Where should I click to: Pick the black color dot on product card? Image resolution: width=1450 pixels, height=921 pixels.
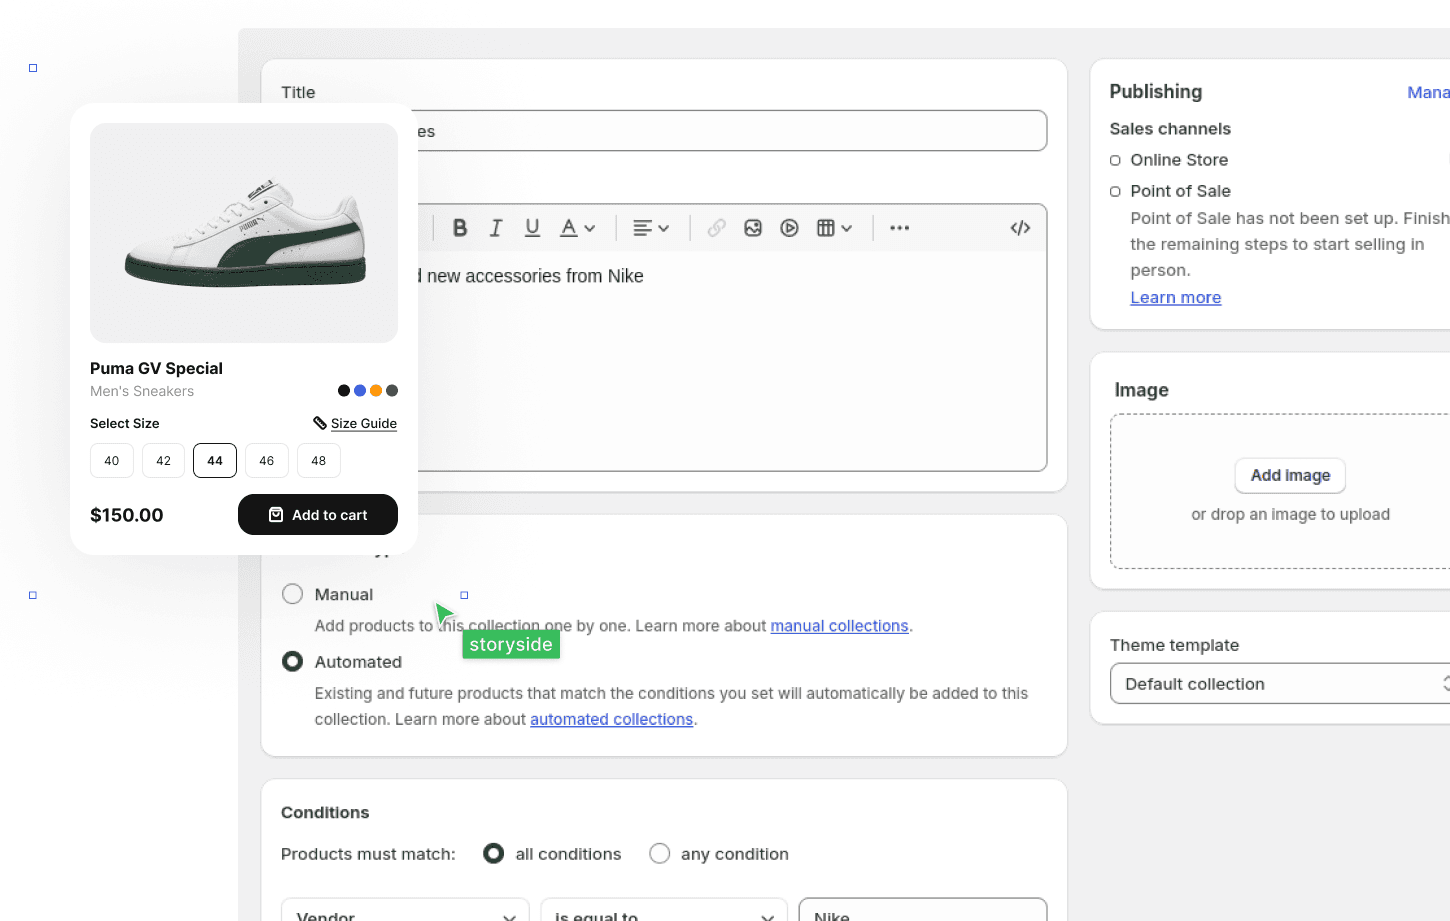click(x=344, y=391)
